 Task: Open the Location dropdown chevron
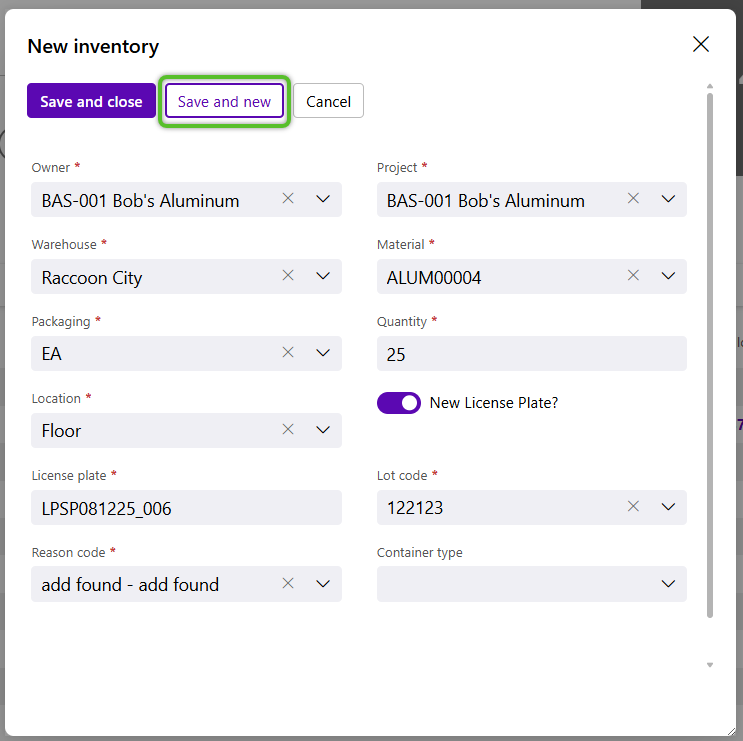[323, 430]
